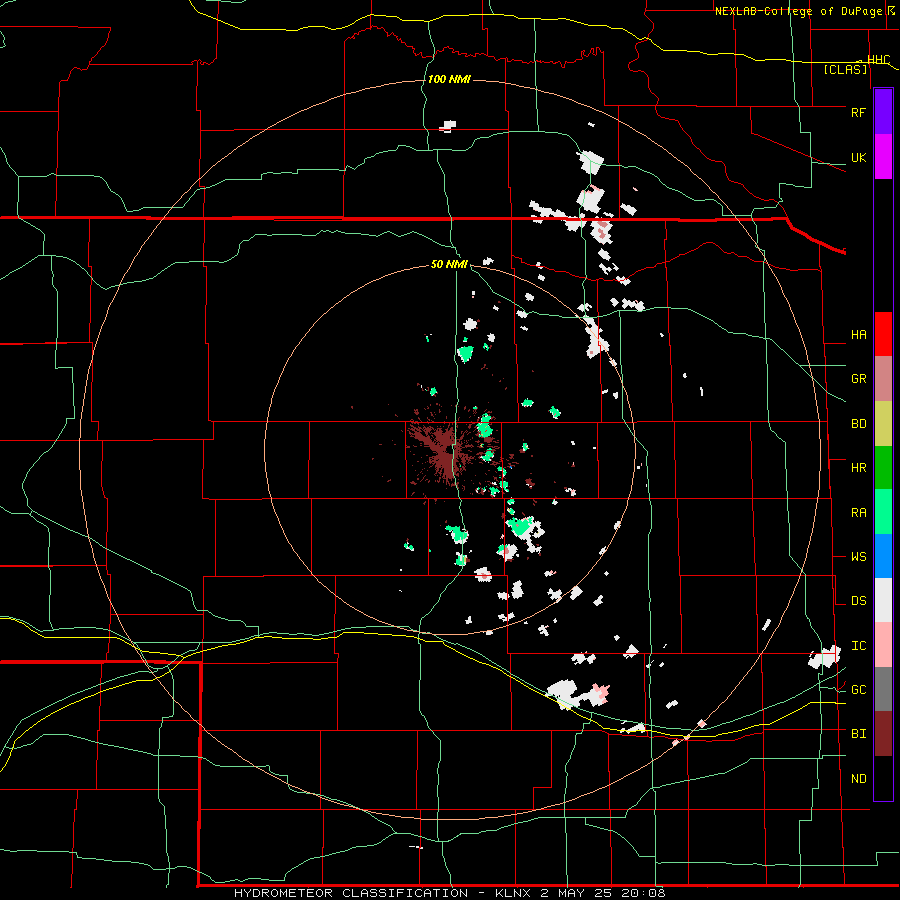
Task: Select the dusty pink GR swatch
Action: click(883, 379)
